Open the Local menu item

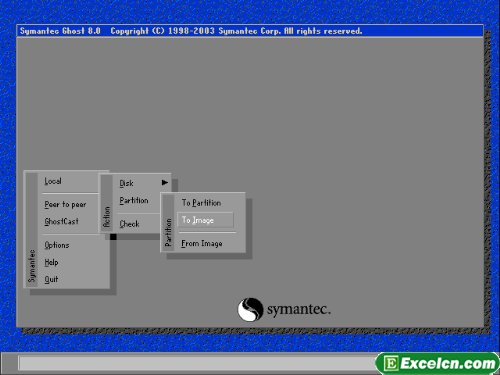(53, 181)
